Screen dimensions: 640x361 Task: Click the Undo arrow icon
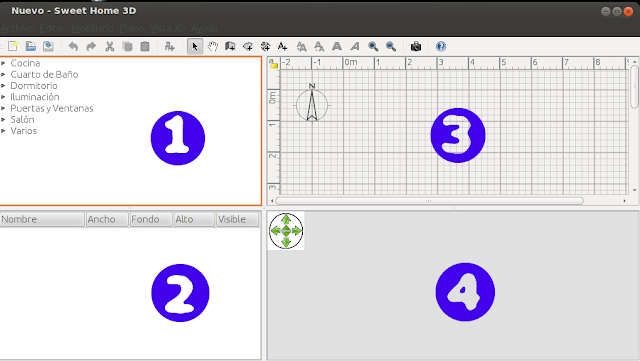73,46
